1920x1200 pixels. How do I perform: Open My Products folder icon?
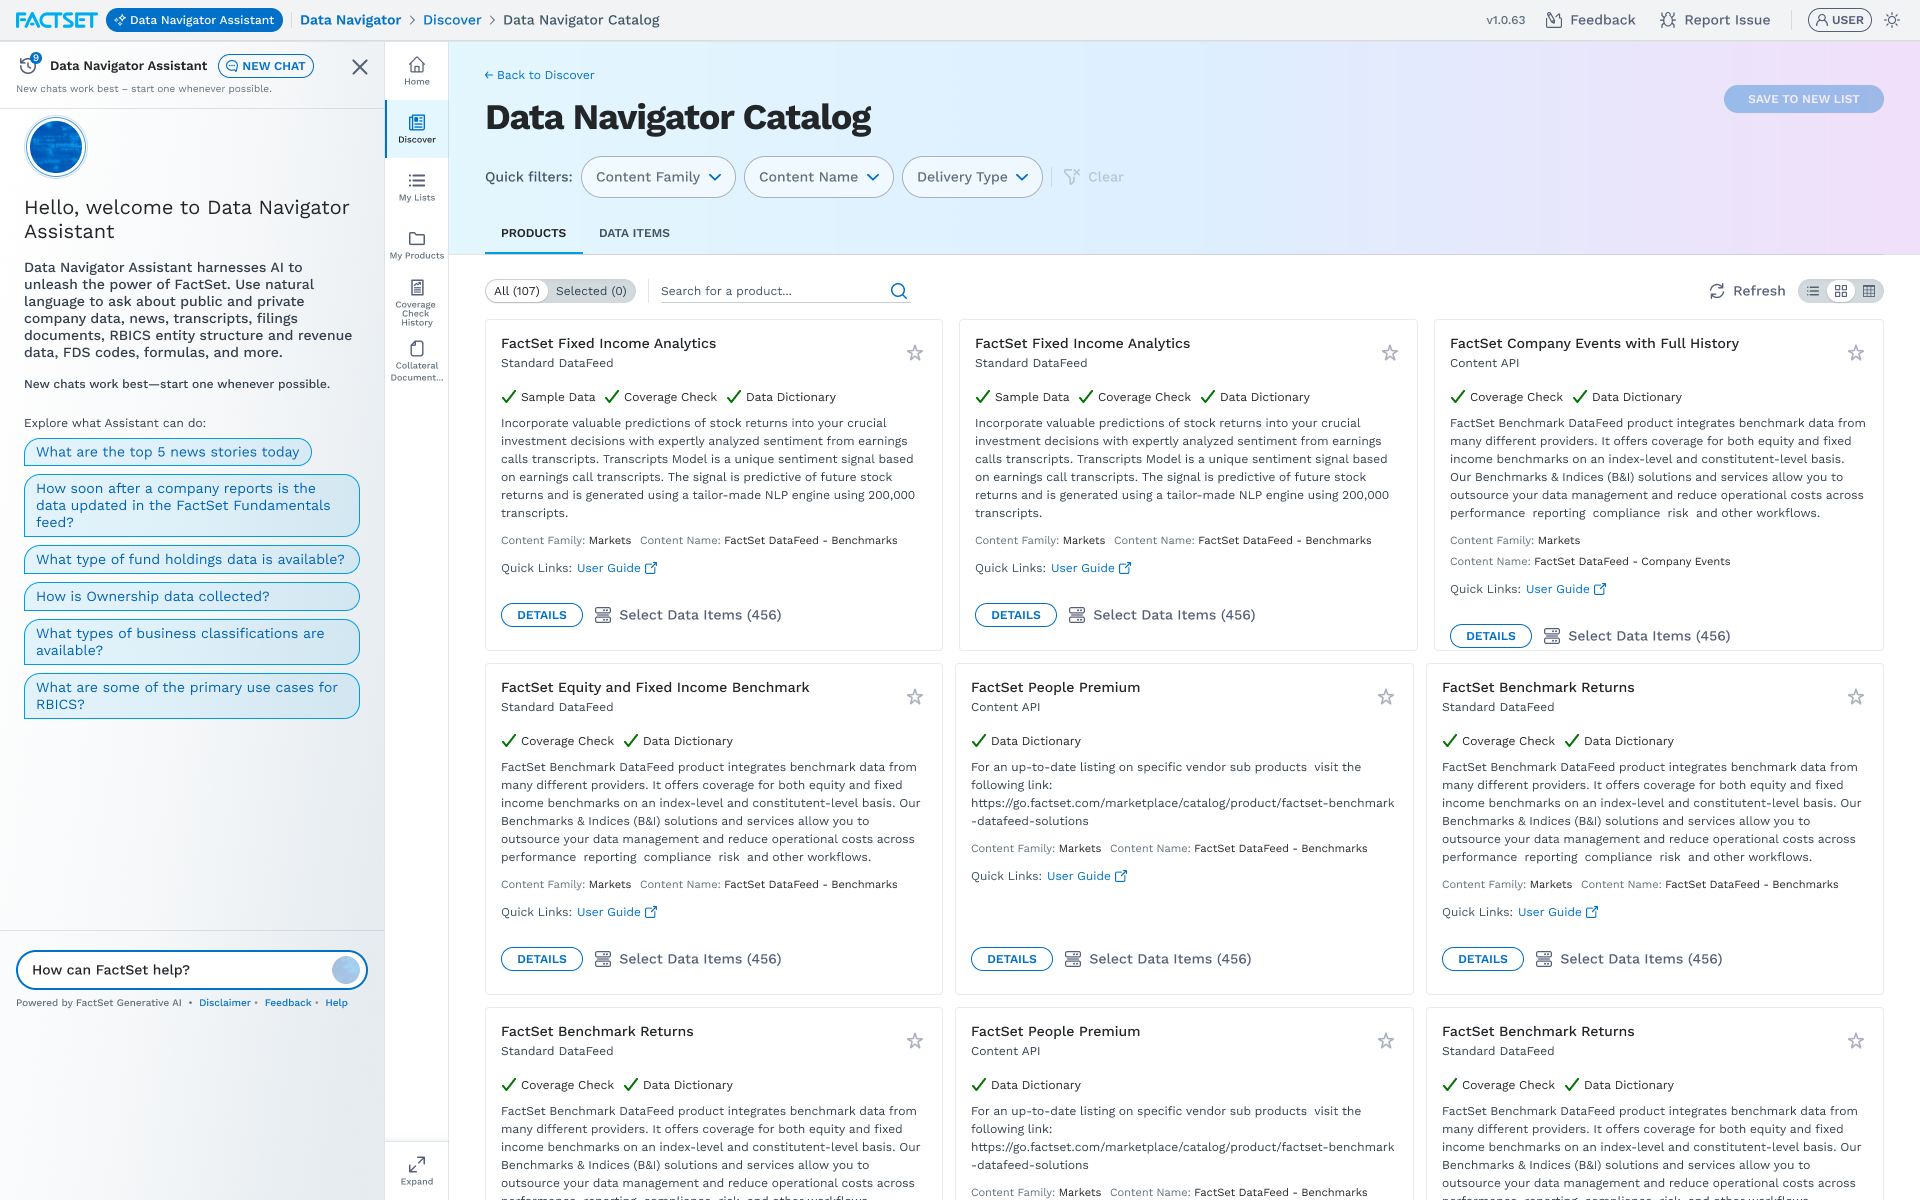coord(417,245)
